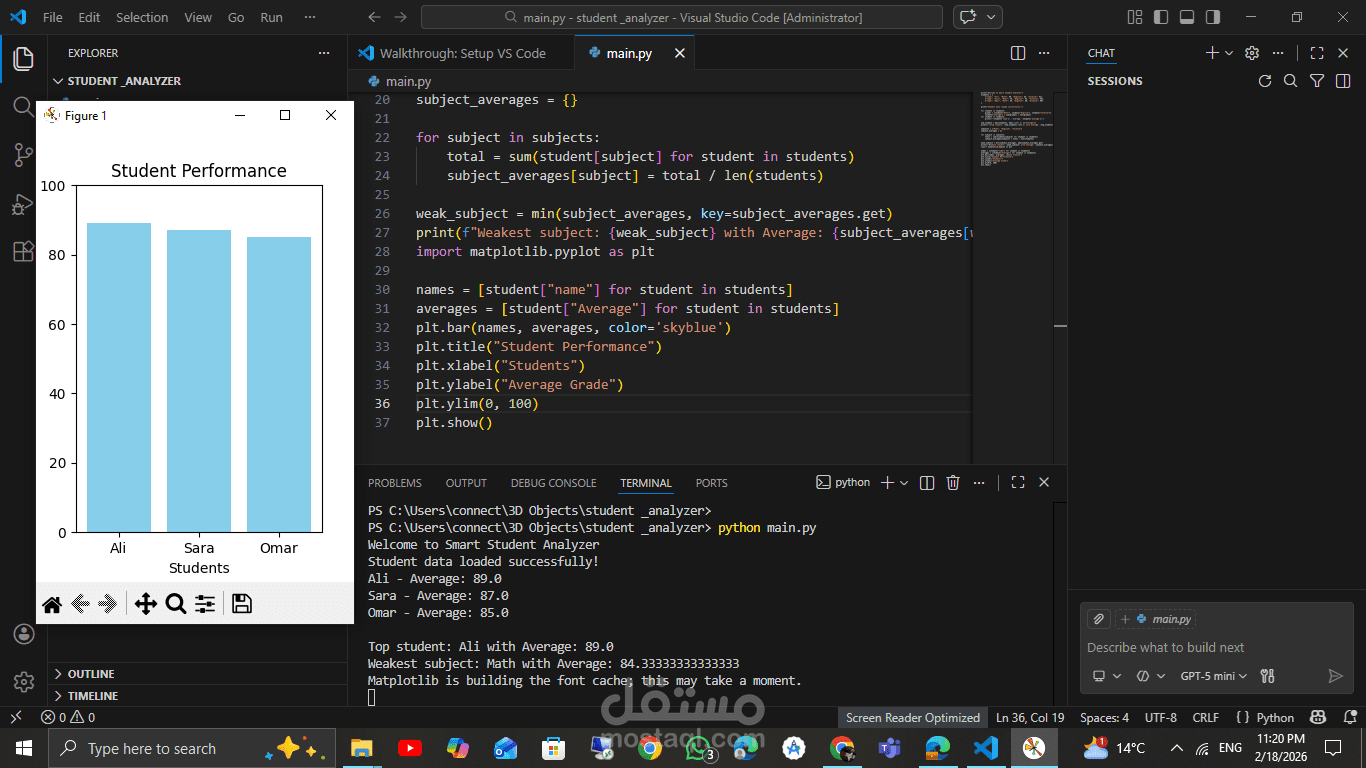This screenshot has width=1366, height=768.
Task: Maximize the terminal panel size
Action: pos(1018,482)
